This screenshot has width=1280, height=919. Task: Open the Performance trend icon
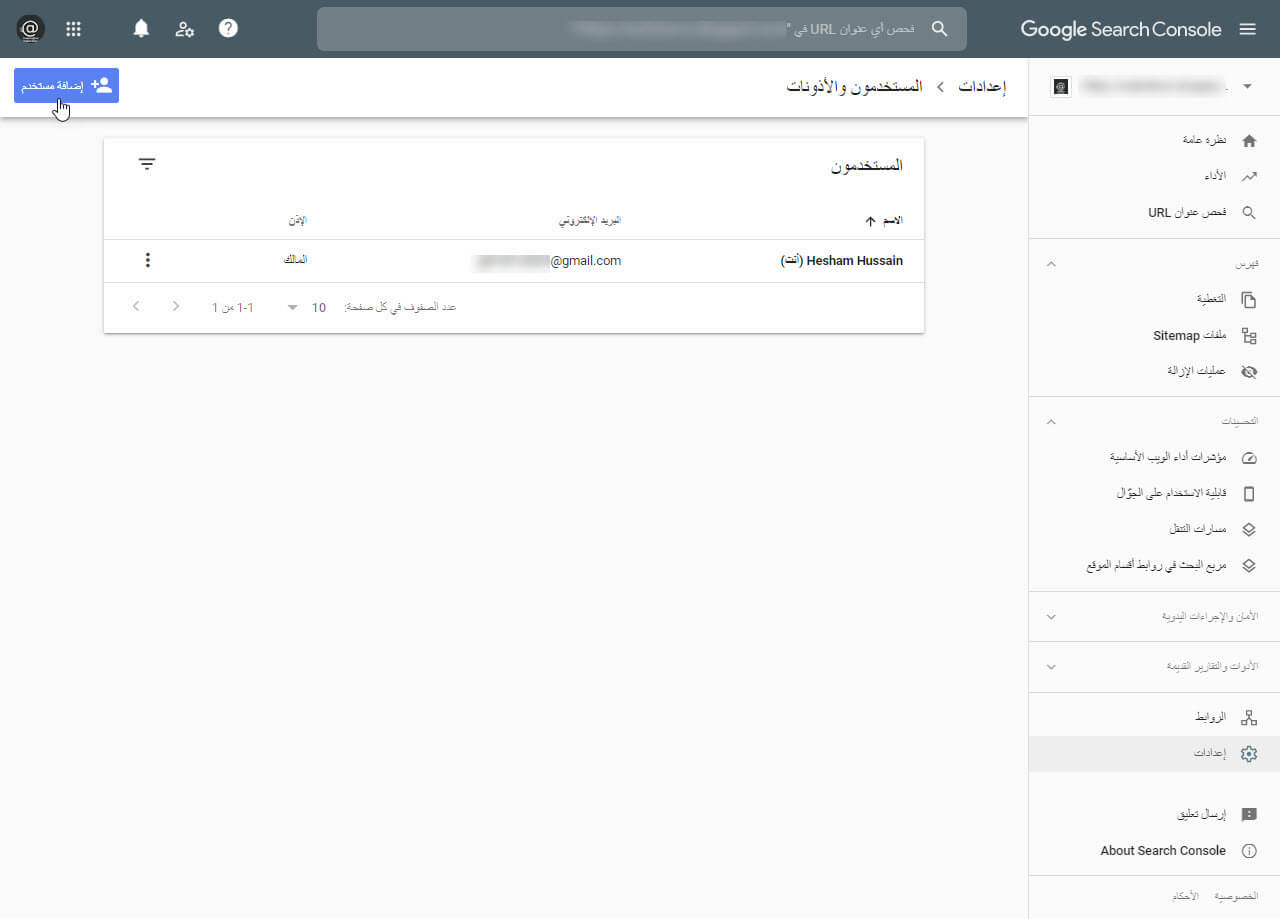click(x=1249, y=176)
